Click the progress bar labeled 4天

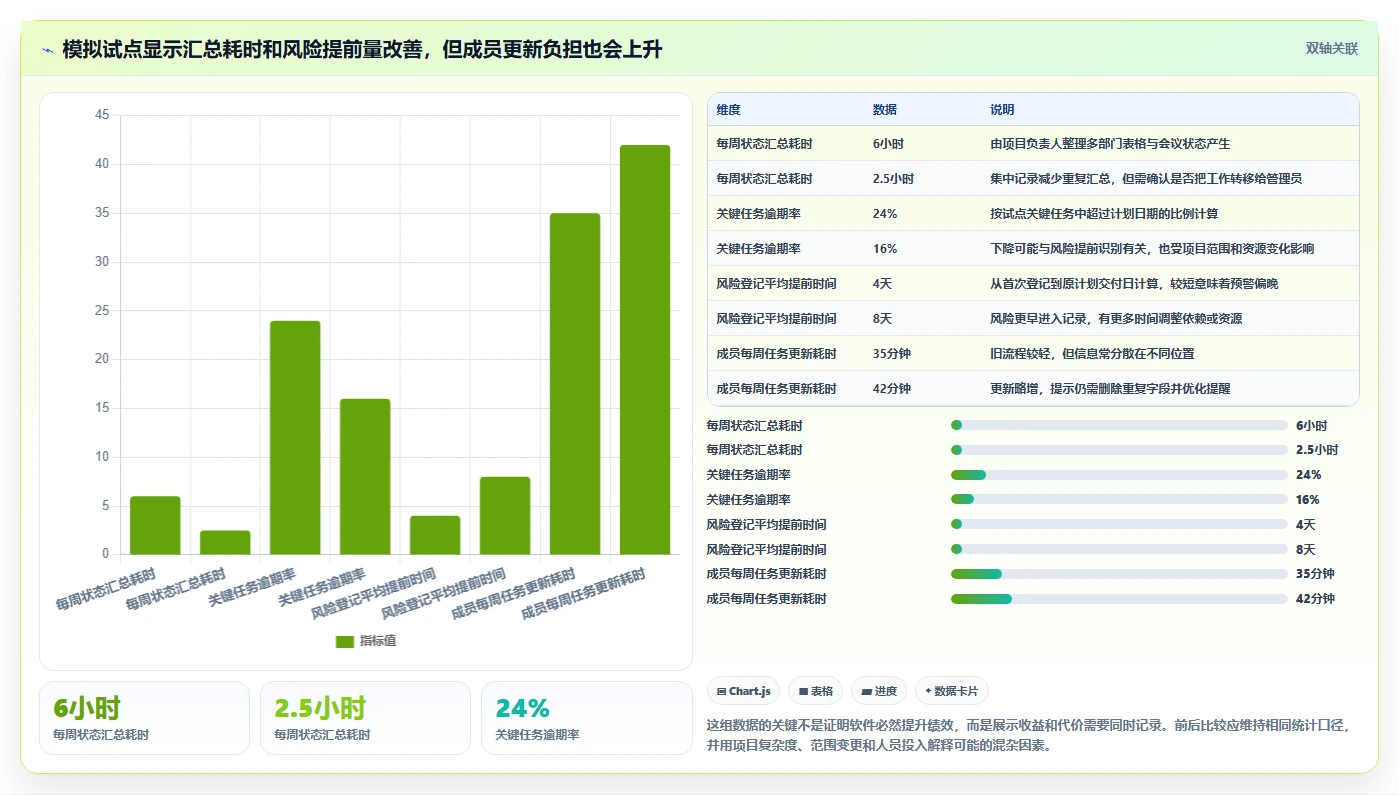(1119, 524)
